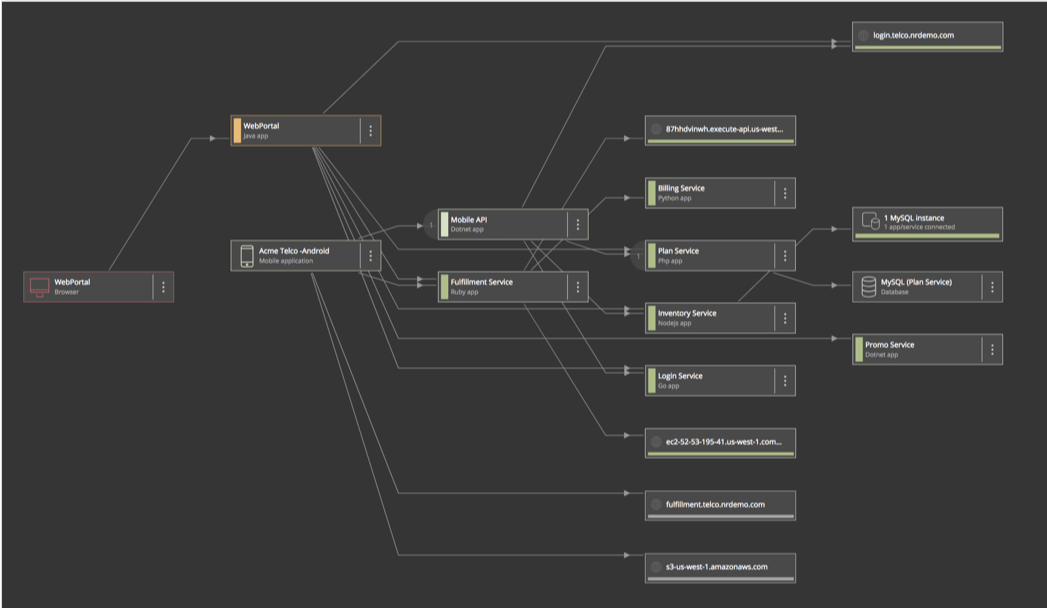This screenshot has width=1047, height=608.
Task: Open Inventory Service node's three-dot menu
Action: tap(785, 318)
